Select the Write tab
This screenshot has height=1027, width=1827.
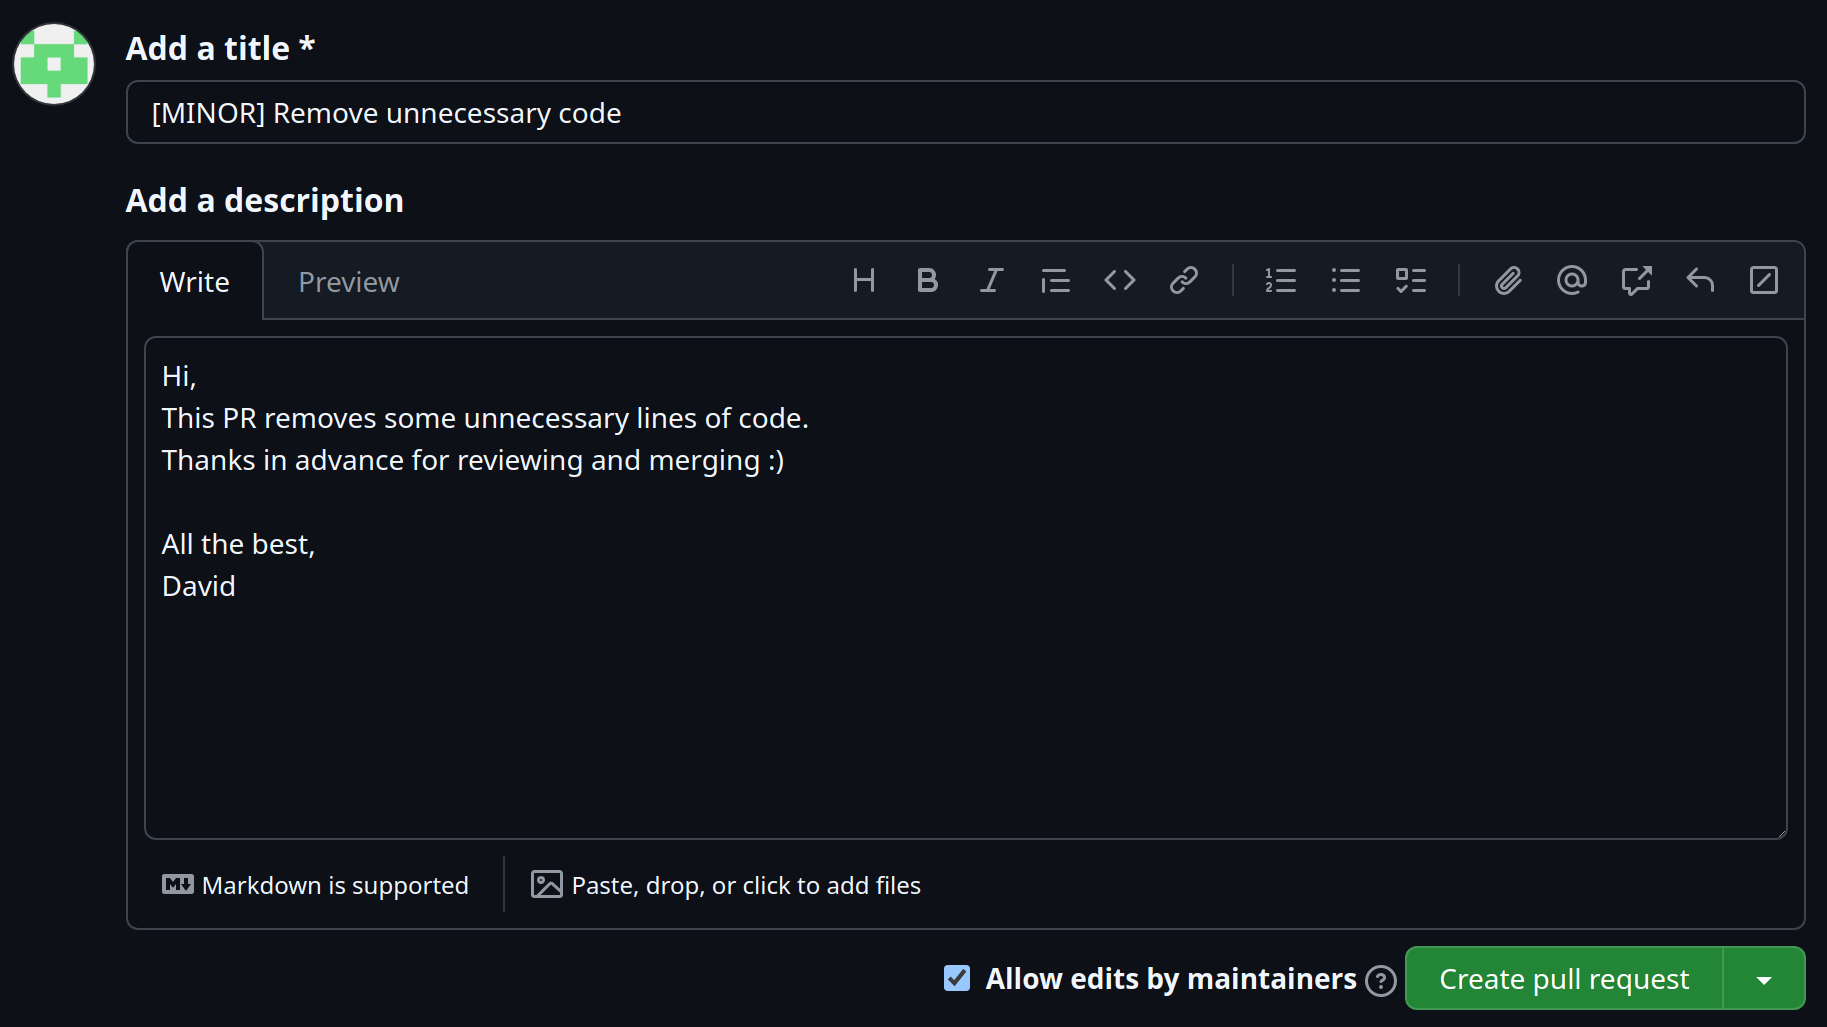pos(195,282)
